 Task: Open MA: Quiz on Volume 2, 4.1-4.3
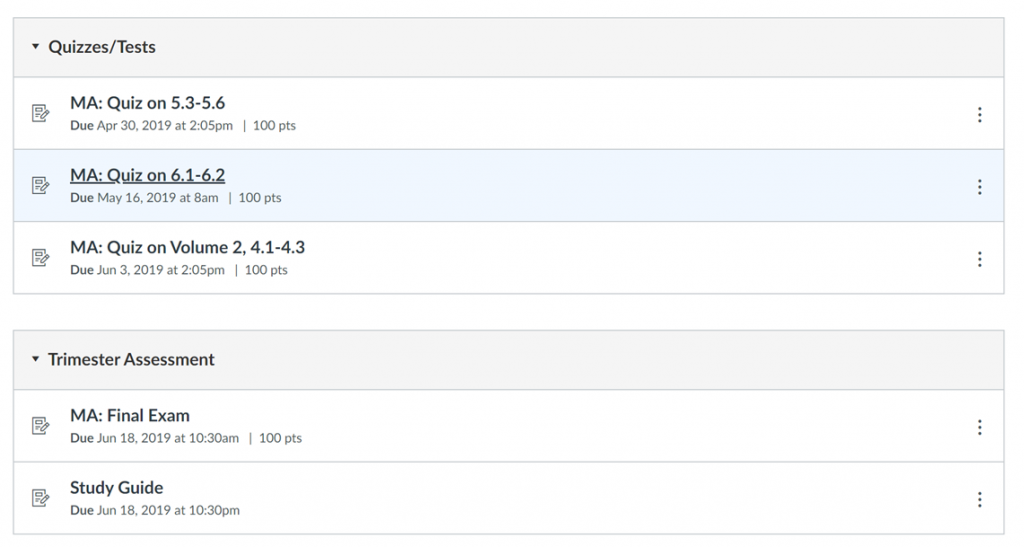click(187, 247)
